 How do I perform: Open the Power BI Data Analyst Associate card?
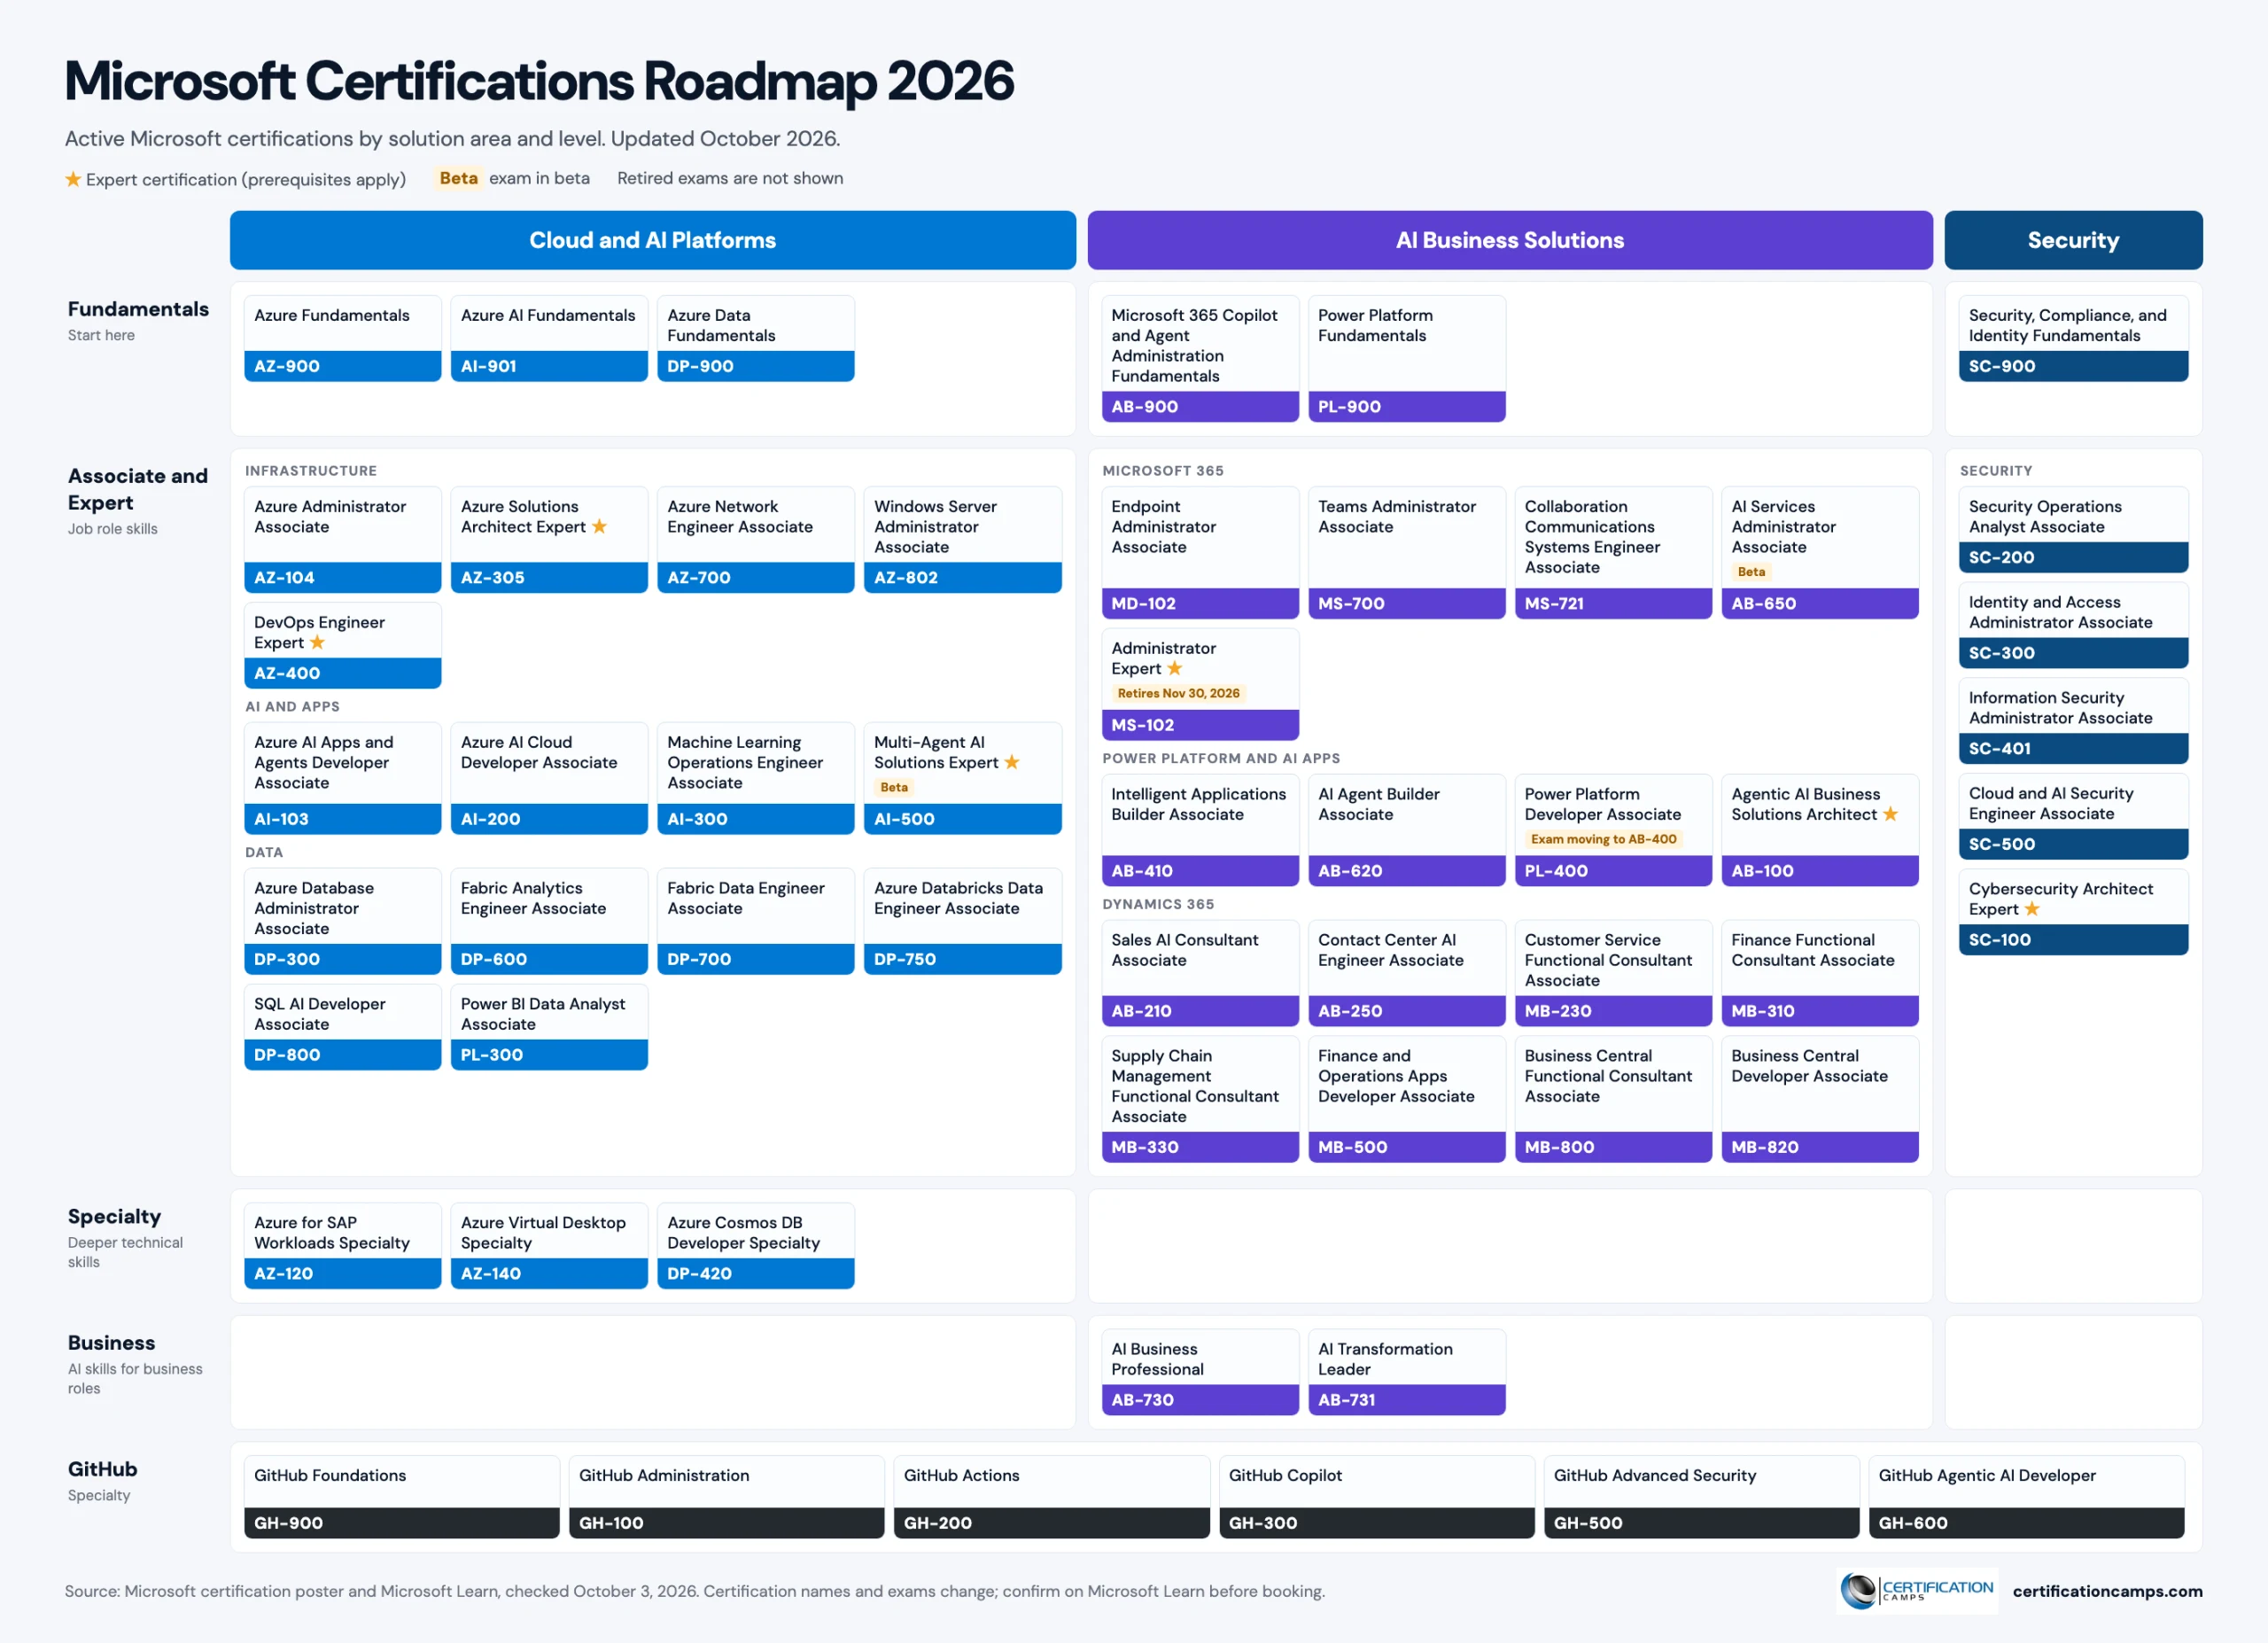tap(549, 1027)
